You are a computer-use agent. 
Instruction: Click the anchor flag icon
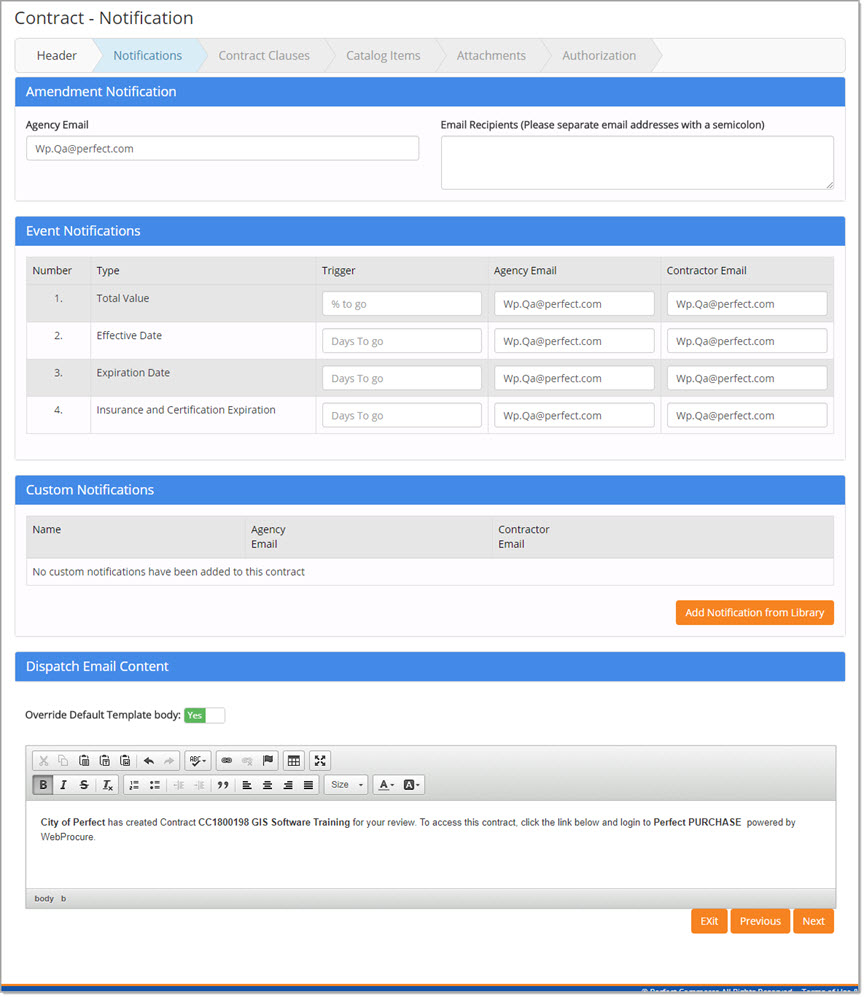coord(267,760)
